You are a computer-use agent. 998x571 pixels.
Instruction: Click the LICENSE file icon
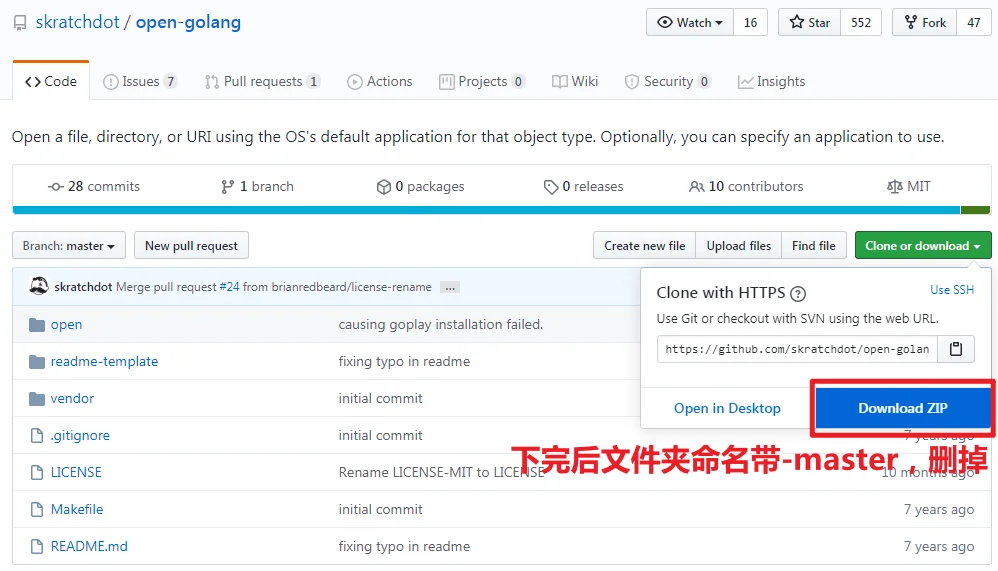[x=37, y=472]
